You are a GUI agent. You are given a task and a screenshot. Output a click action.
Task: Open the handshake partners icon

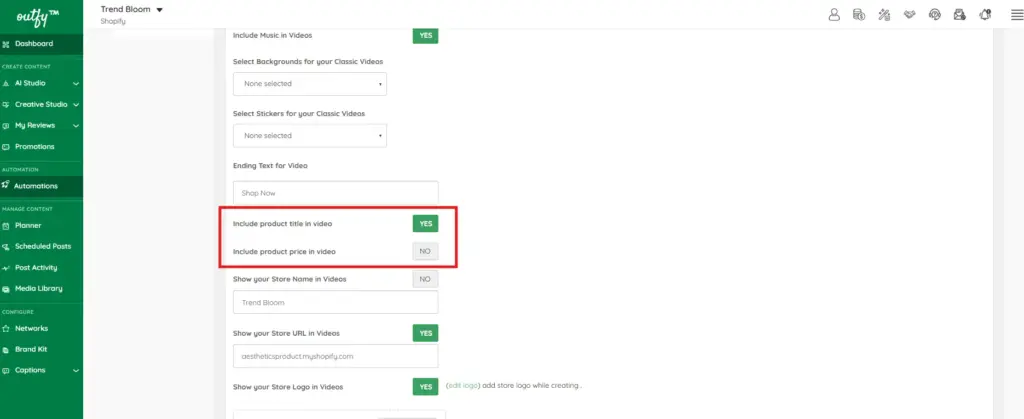tap(909, 14)
